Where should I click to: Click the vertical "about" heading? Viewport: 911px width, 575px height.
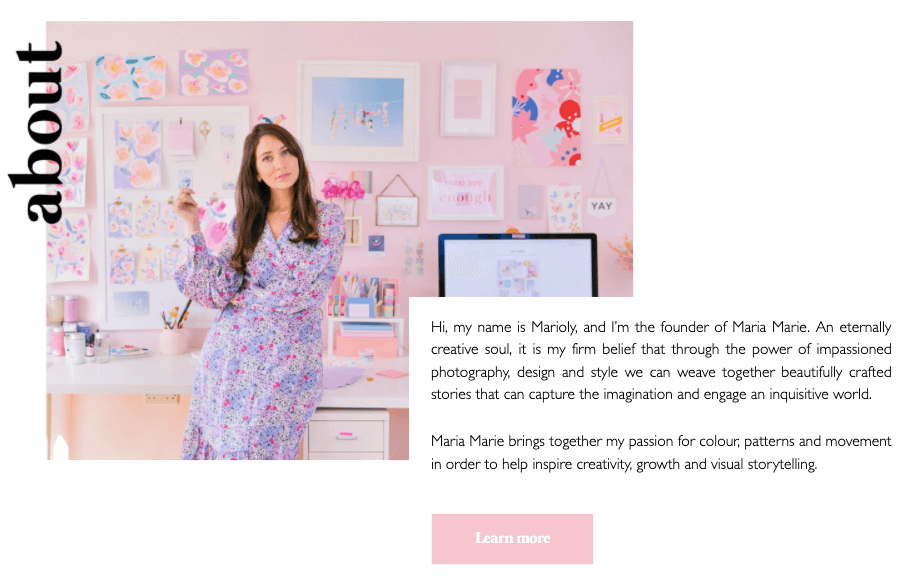(x=36, y=132)
